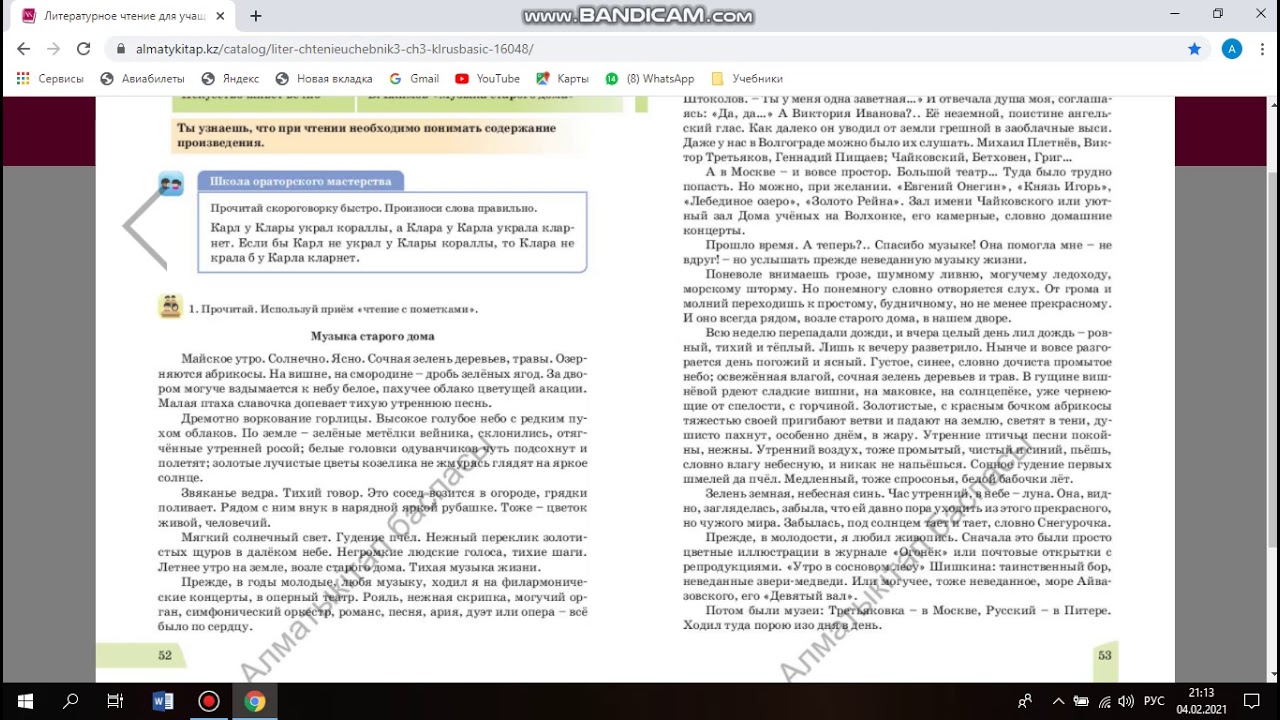Reload the page with the refresh icon
Image resolution: width=1280 pixels, height=720 pixels.
(x=84, y=49)
